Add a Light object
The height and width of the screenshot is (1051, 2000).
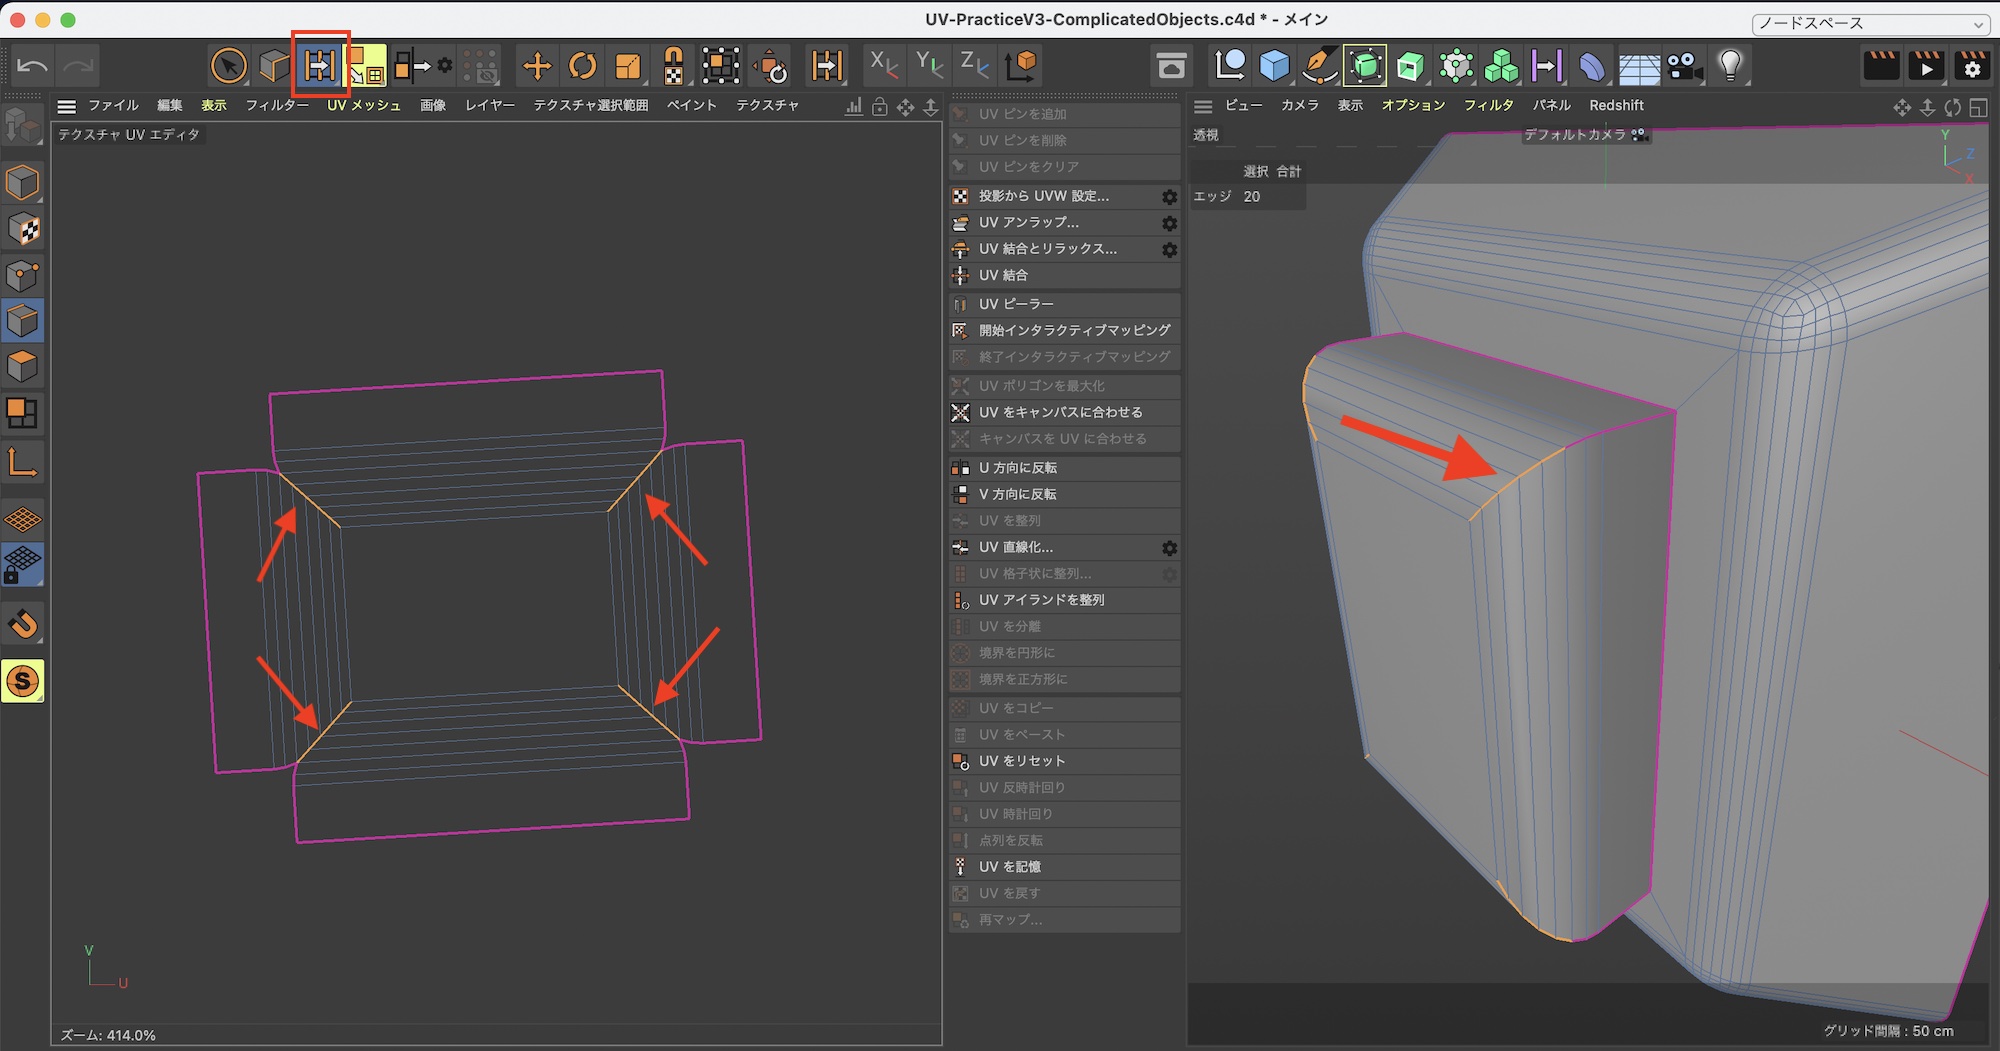[1730, 66]
